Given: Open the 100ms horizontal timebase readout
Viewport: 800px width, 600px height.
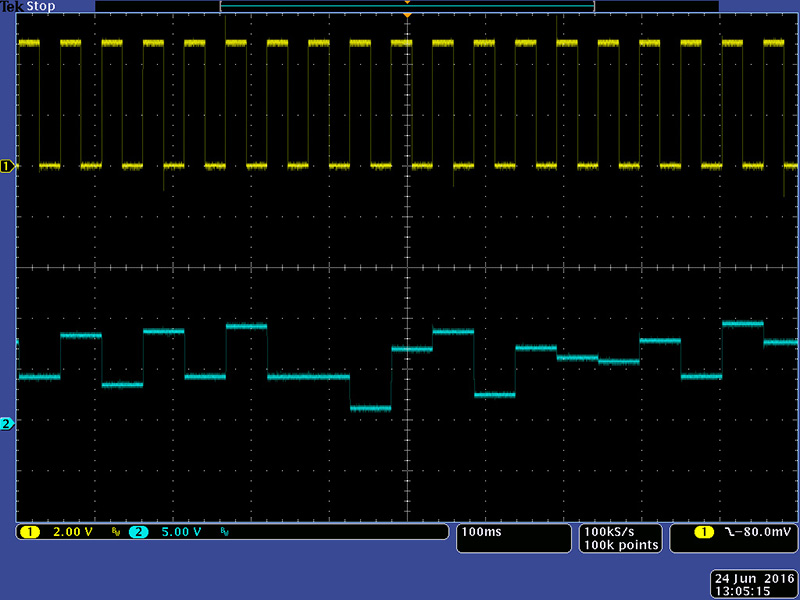Looking at the screenshot, I should 482,532.
